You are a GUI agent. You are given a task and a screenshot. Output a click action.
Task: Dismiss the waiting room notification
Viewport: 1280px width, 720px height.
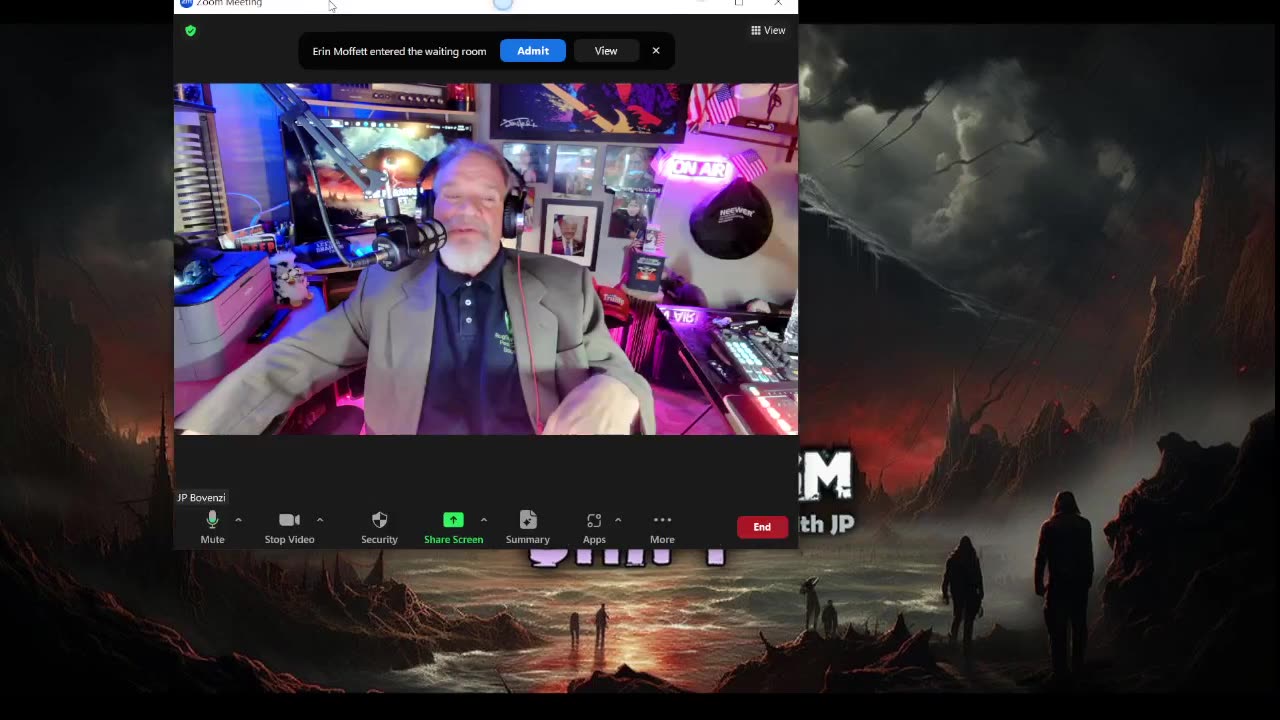pyautogui.click(x=656, y=51)
